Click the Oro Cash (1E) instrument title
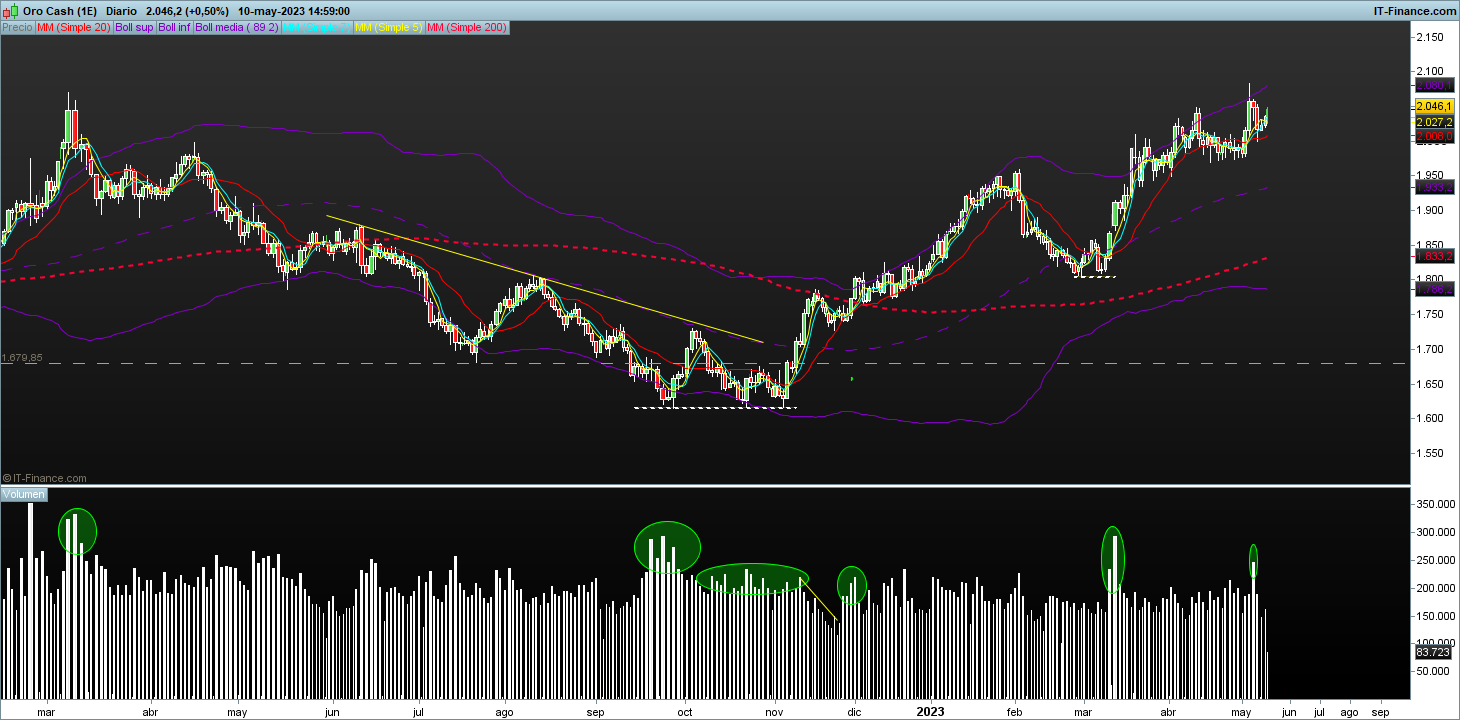1460x720 pixels. pos(58,11)
